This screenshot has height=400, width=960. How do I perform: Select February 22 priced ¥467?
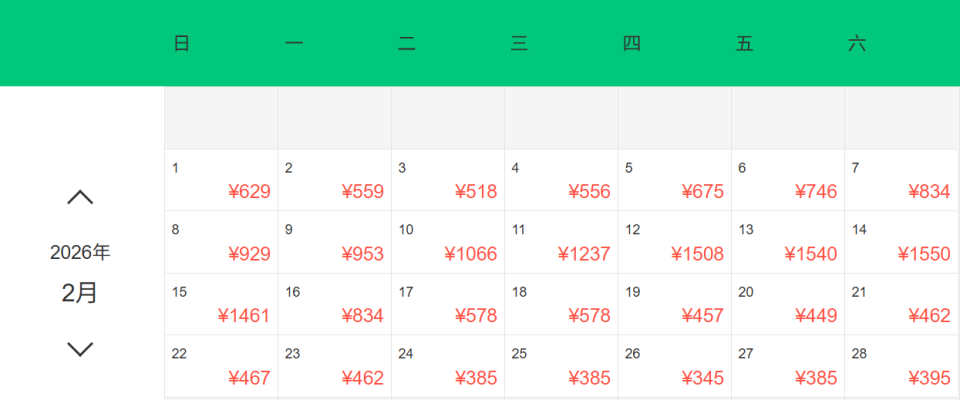tap(221, 367)
